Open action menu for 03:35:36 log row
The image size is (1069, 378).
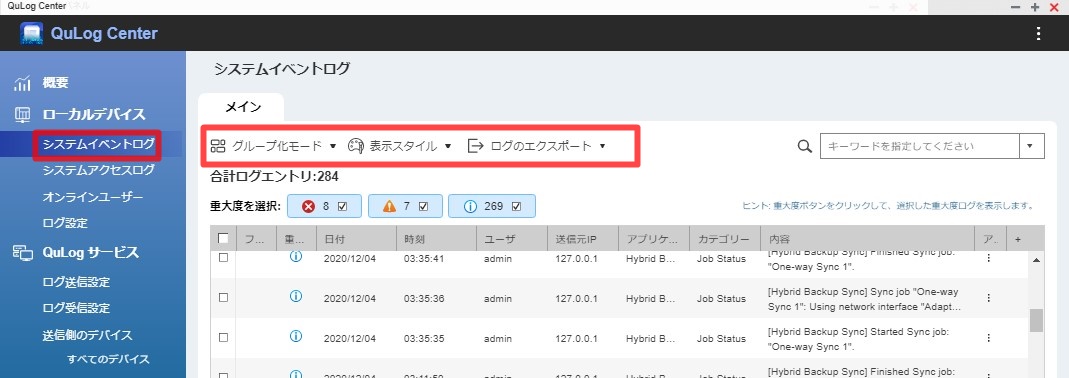click(x=989, y=298)
